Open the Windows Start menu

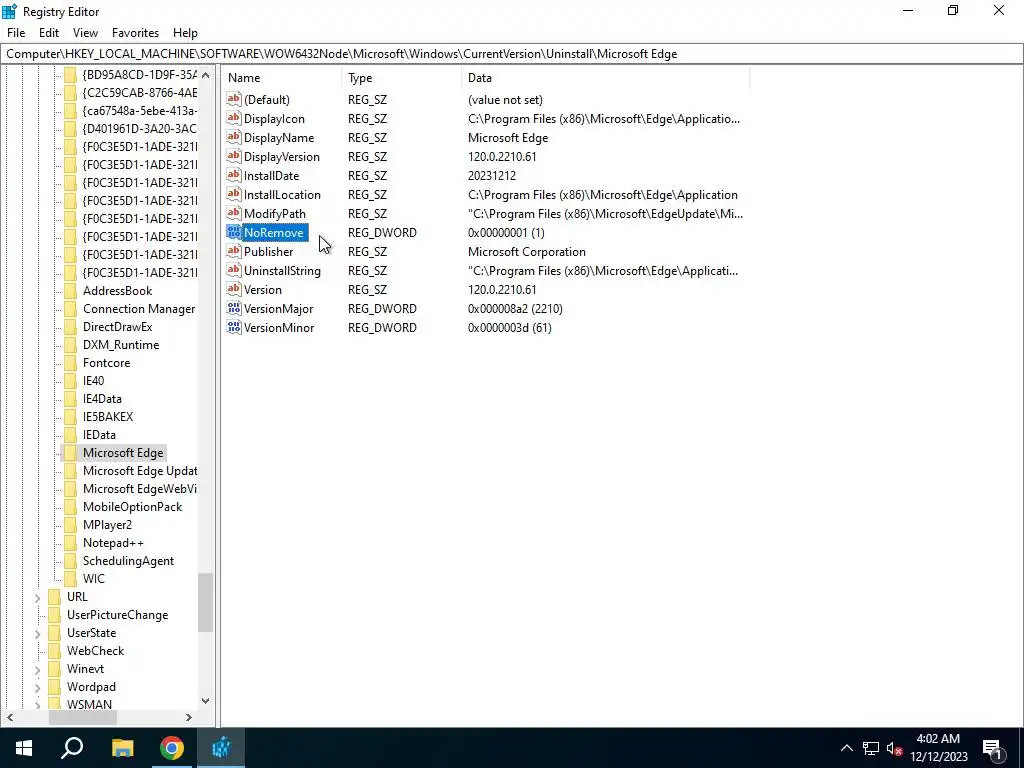tap(24, 748)
